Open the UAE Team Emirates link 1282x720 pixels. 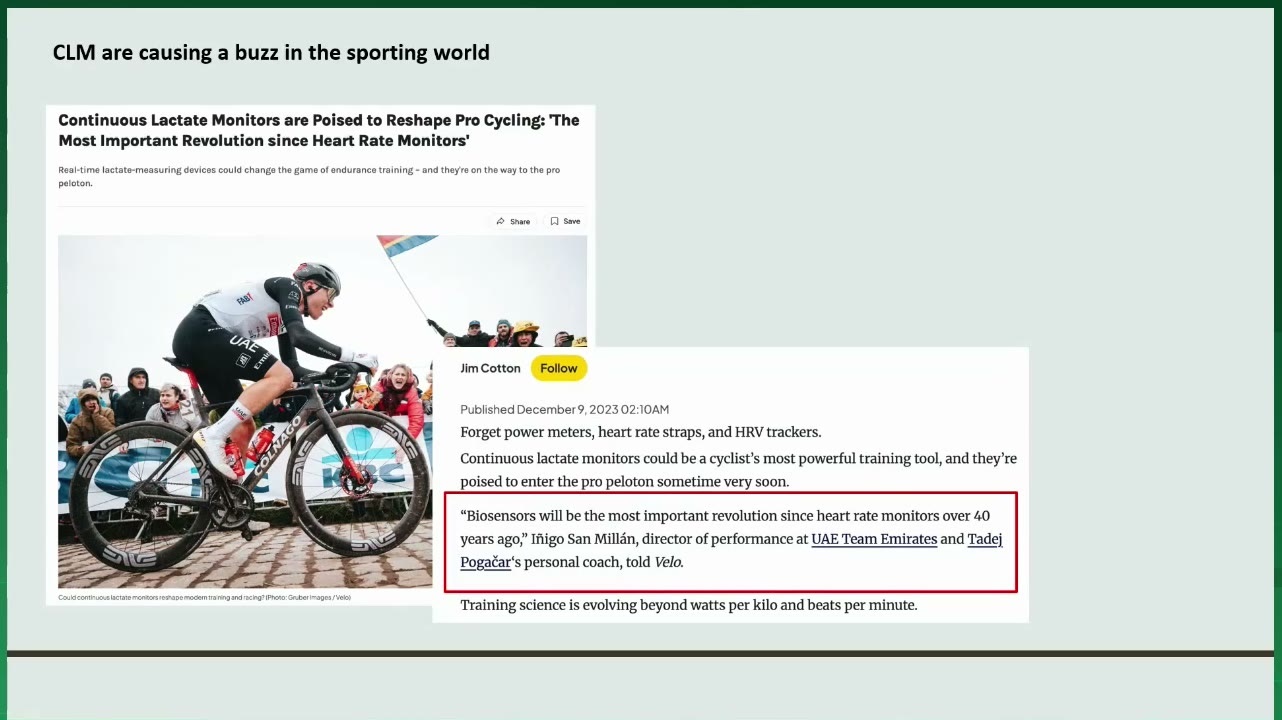pyautogui.click(x=874, y=539)
